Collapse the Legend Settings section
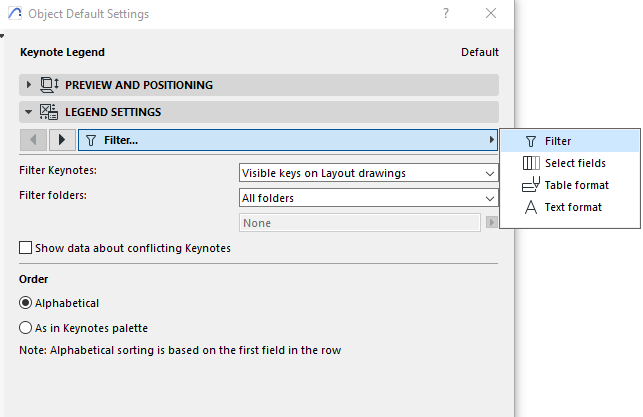 (29, 112)
